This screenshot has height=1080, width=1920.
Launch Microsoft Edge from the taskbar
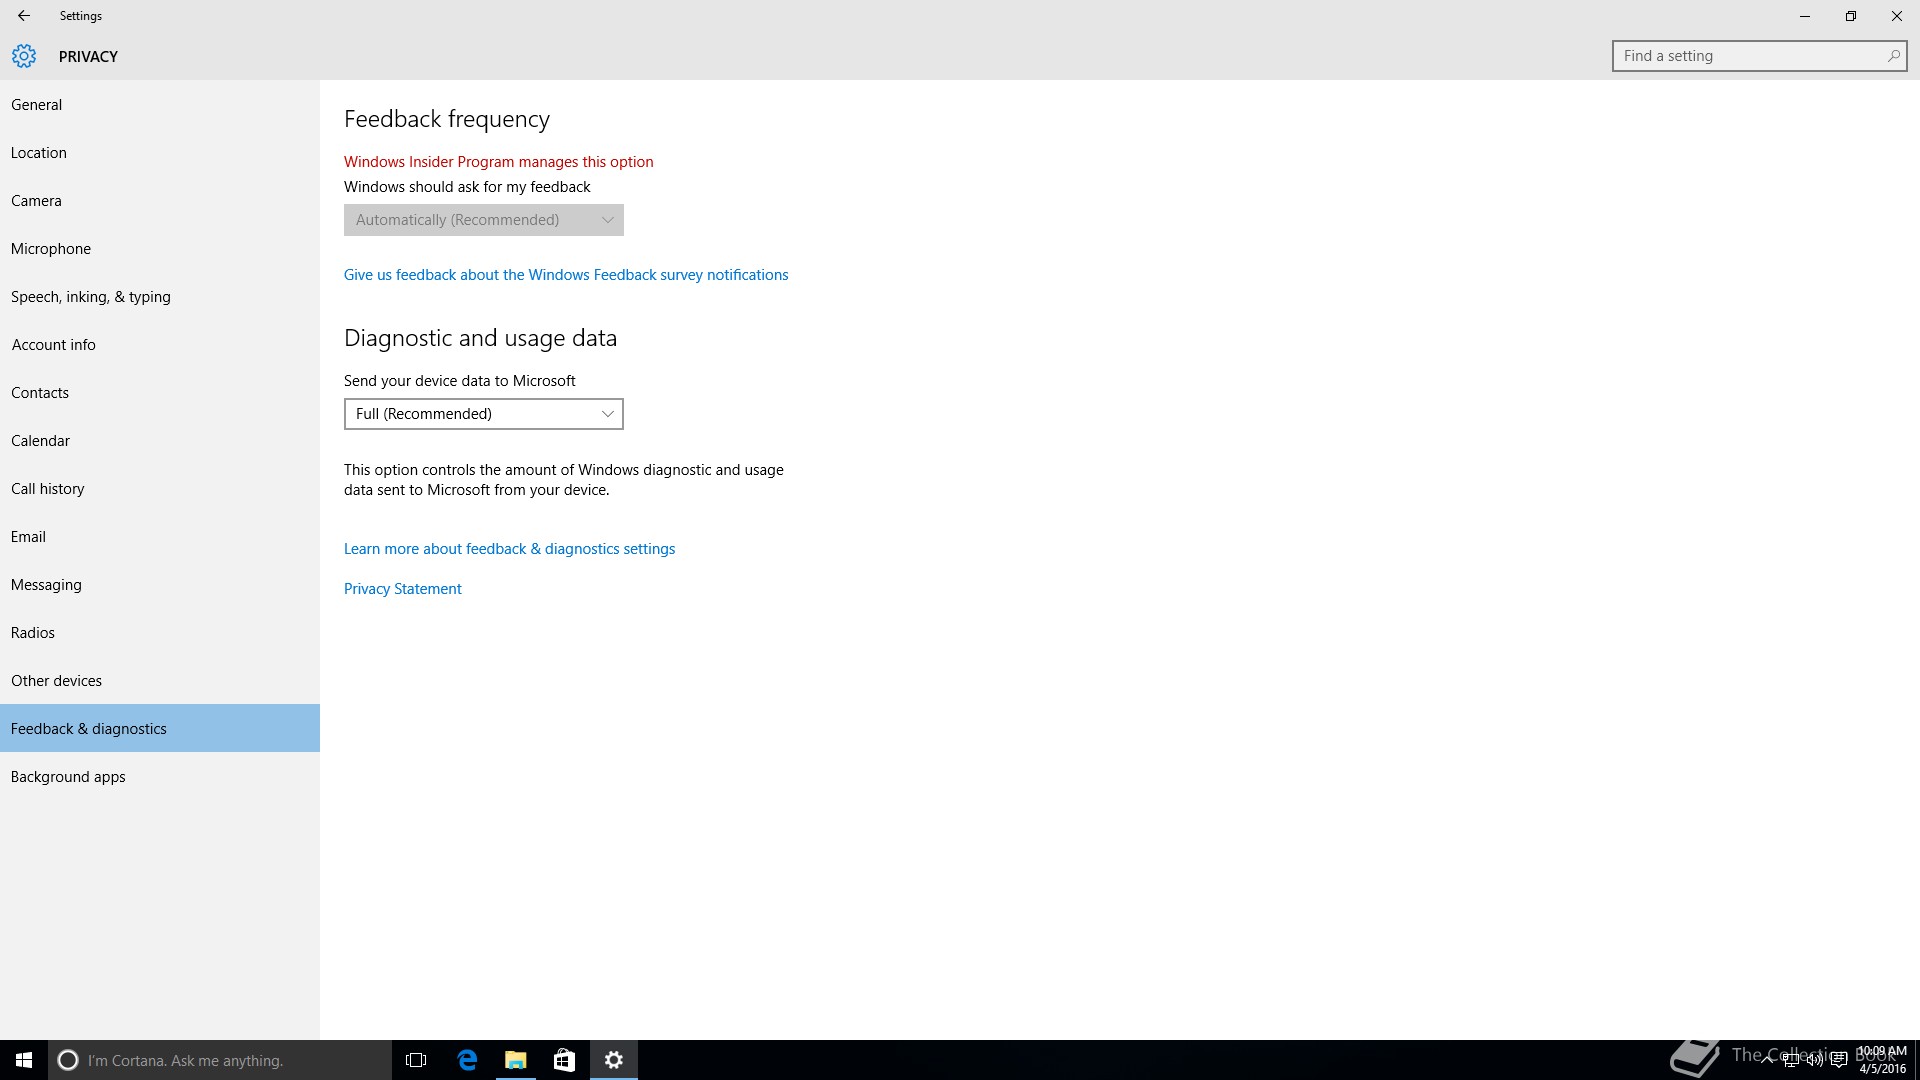click(x=467, y=1060)
